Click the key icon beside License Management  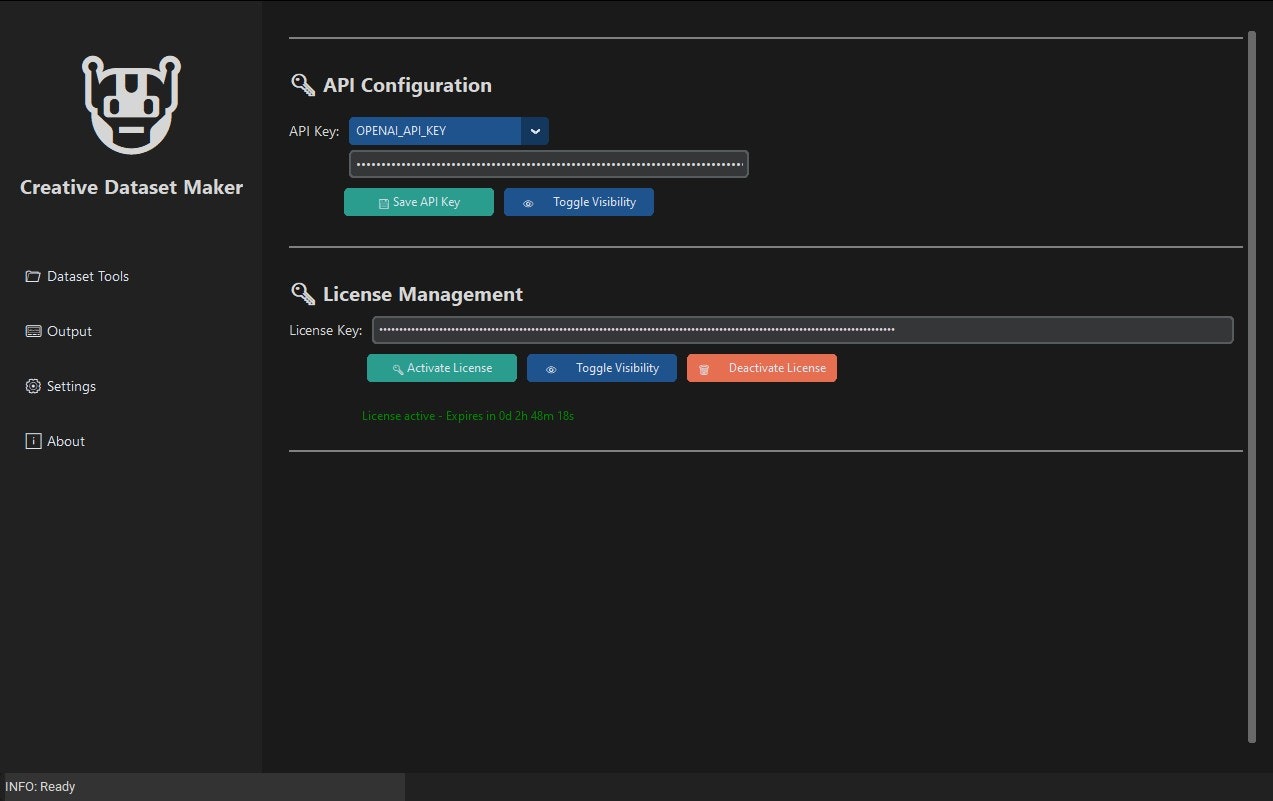coord(303,294)
